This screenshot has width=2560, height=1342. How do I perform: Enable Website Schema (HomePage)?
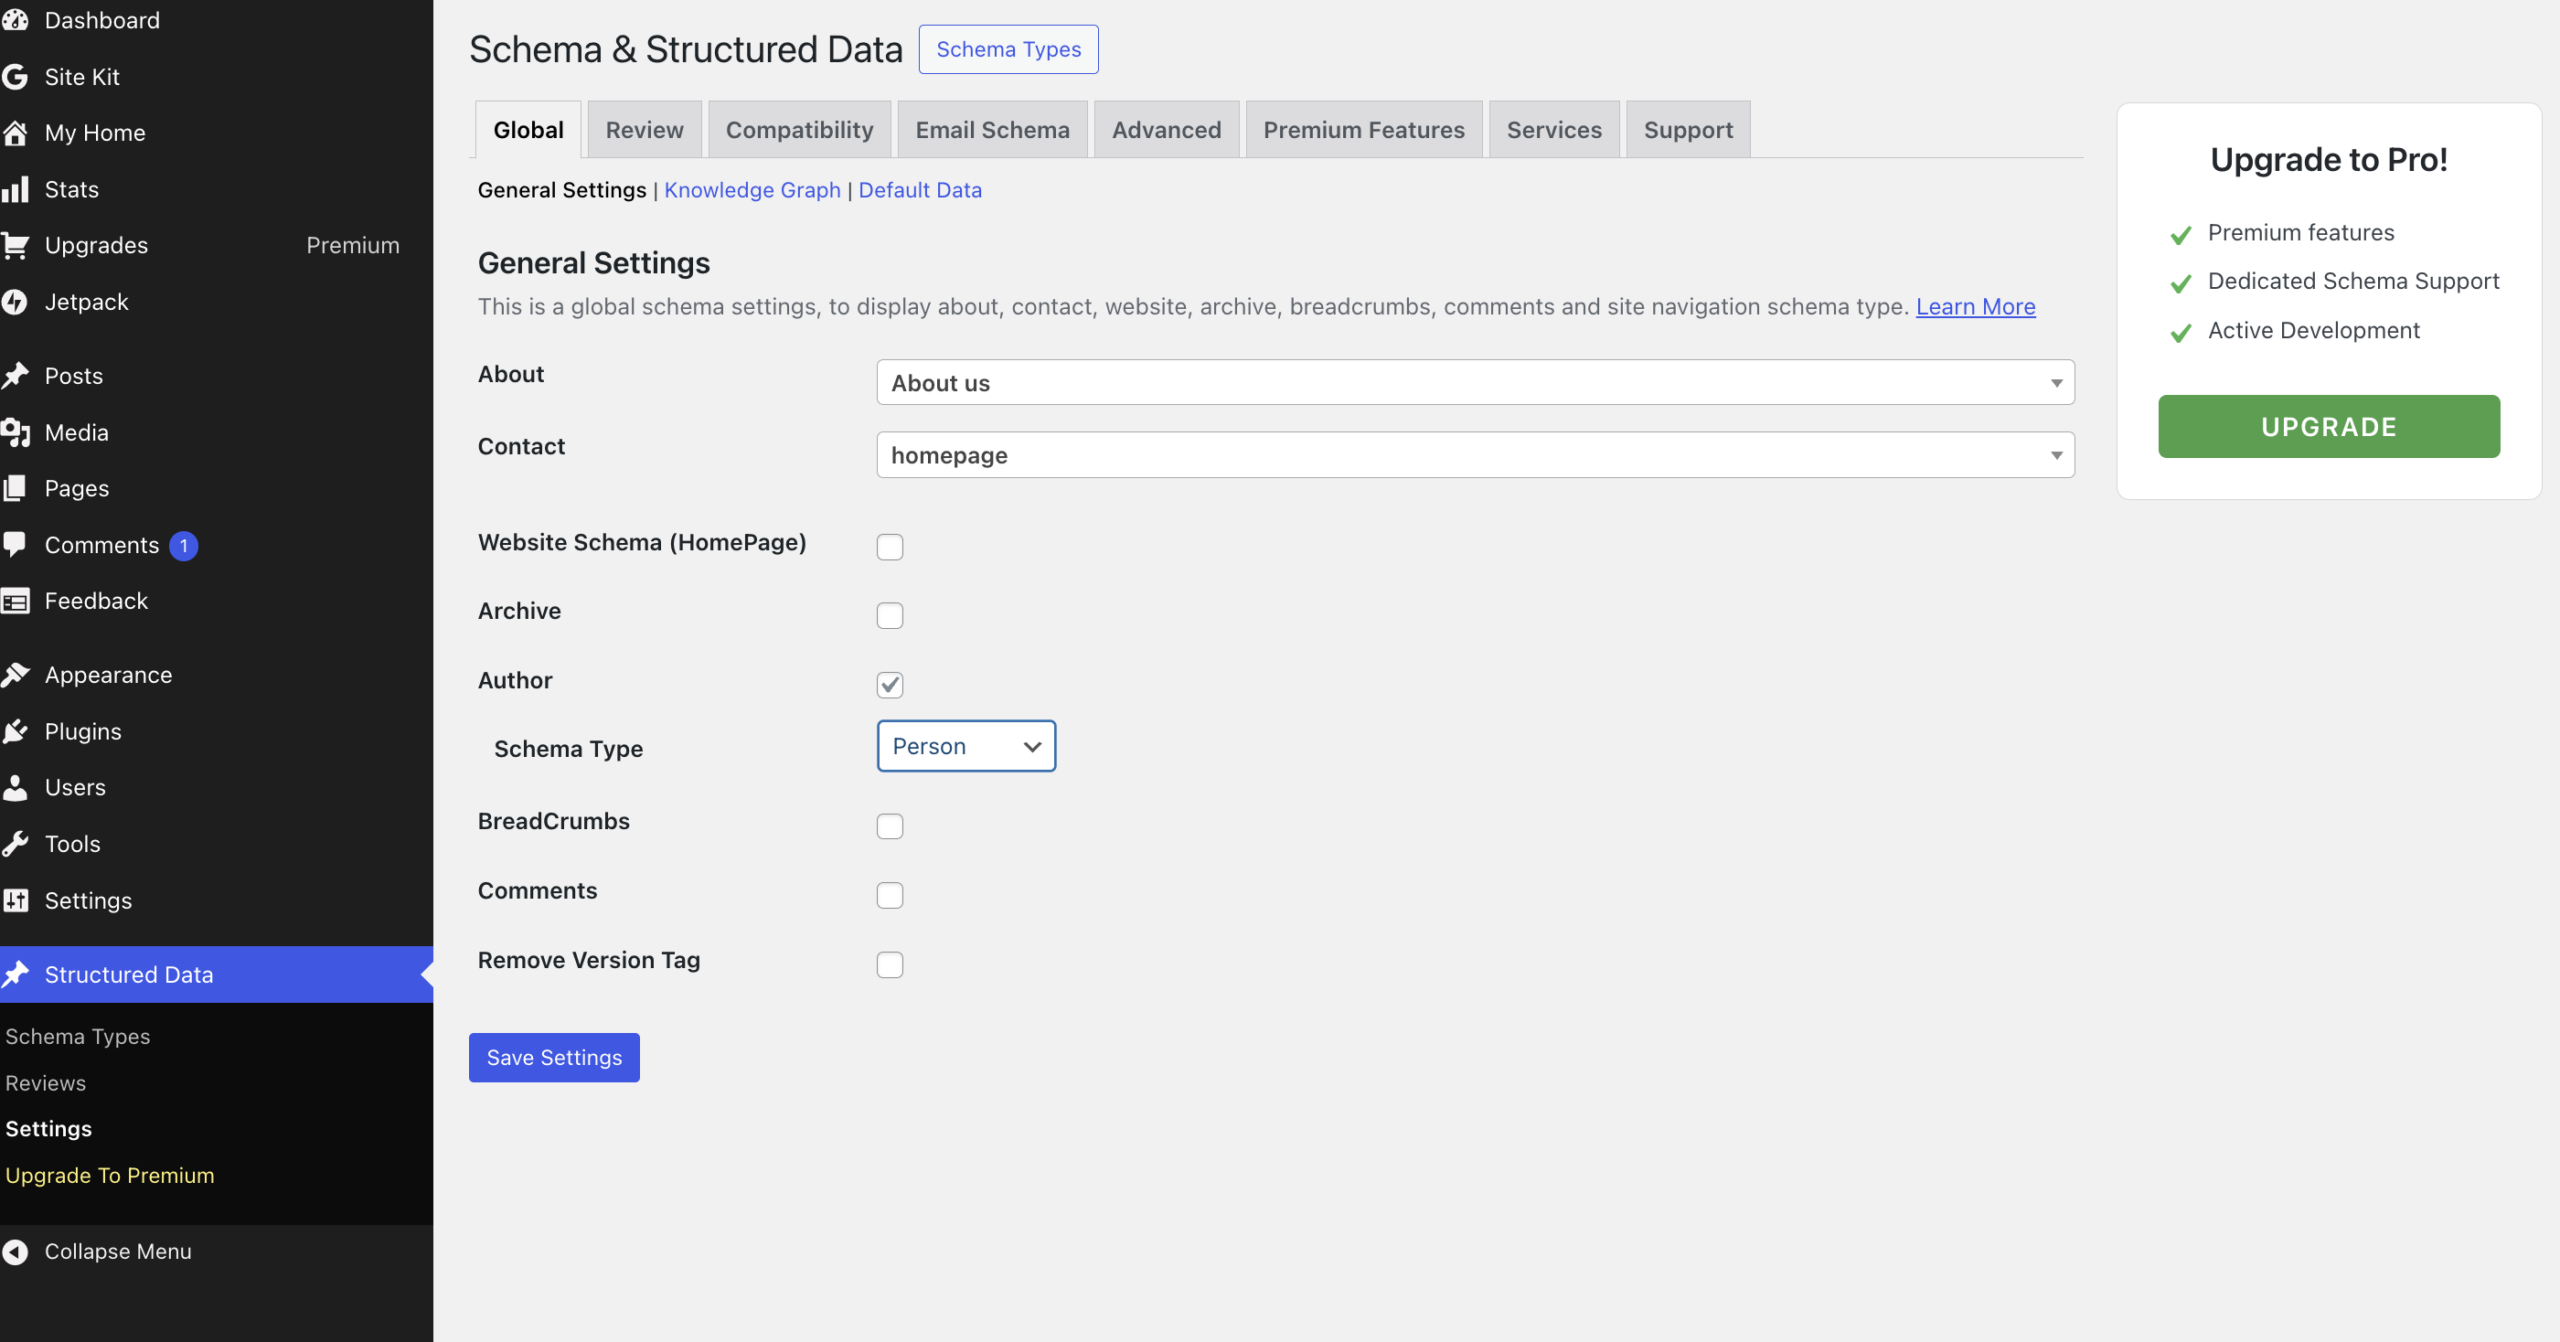889,546
